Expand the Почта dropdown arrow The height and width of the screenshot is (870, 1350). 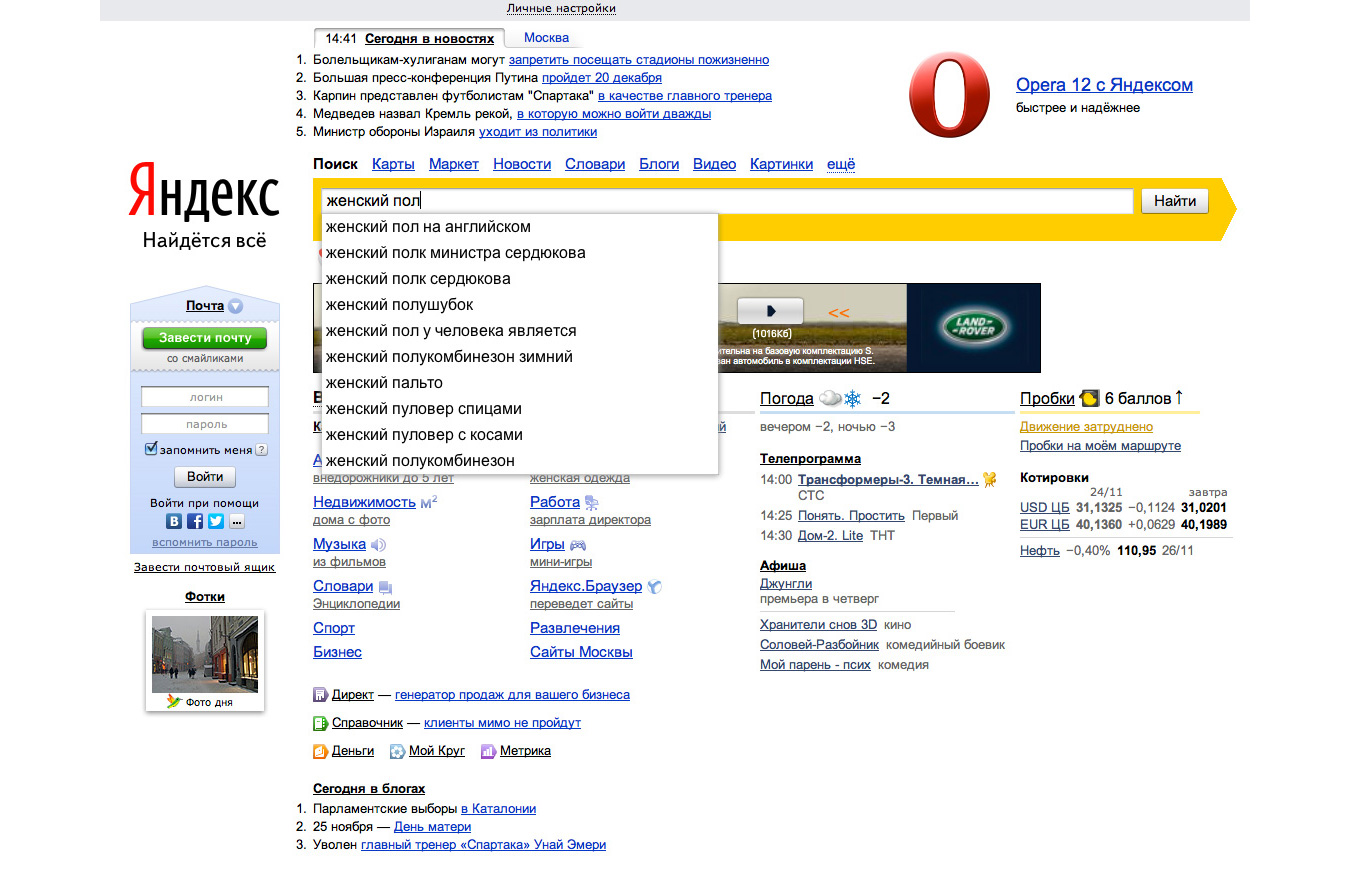tap(235, 306)
